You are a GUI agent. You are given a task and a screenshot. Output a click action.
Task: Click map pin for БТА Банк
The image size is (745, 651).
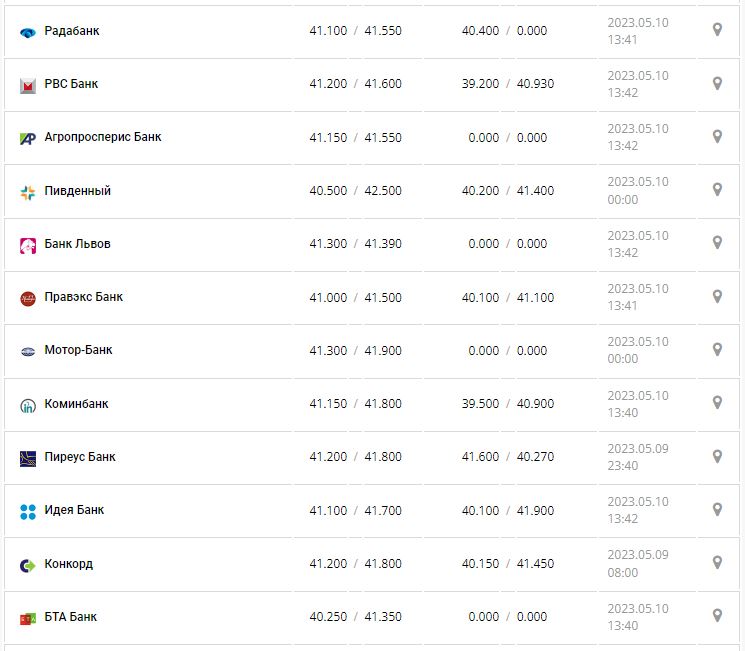click(x=717, y=616)
